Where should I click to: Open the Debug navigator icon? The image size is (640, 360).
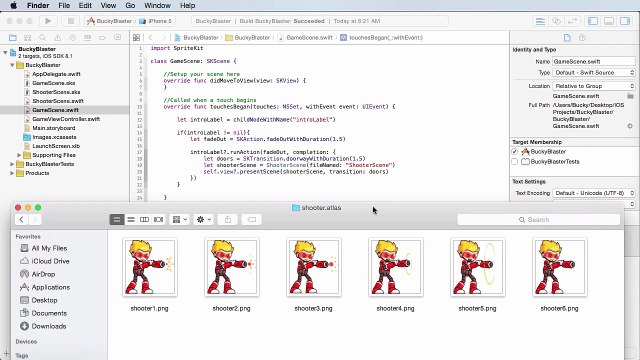87,38
